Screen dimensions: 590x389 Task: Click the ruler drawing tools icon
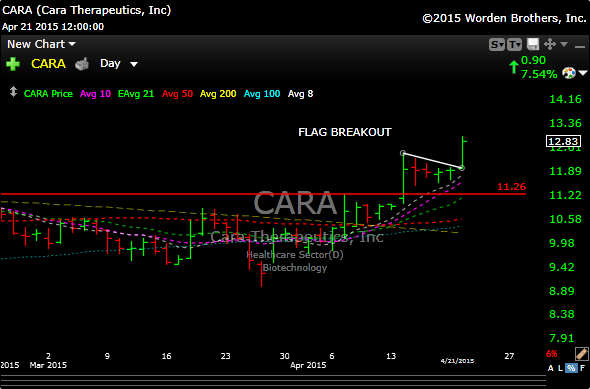(581, 354)
